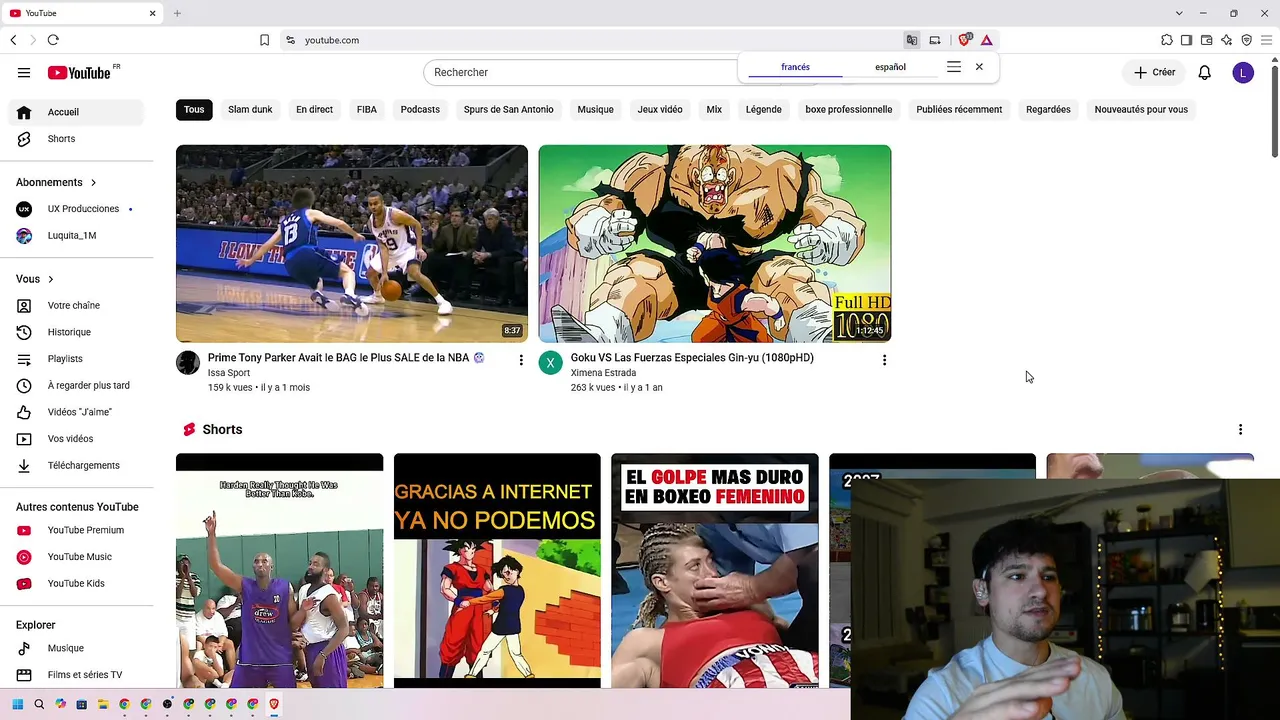Open the notifications bell

[1205, 72]
